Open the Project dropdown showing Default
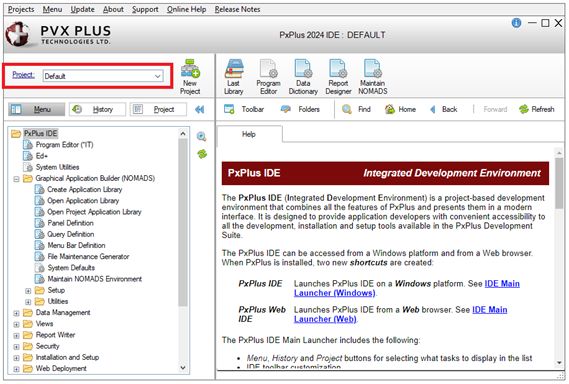The image size is (569, 384). (103, 76)
